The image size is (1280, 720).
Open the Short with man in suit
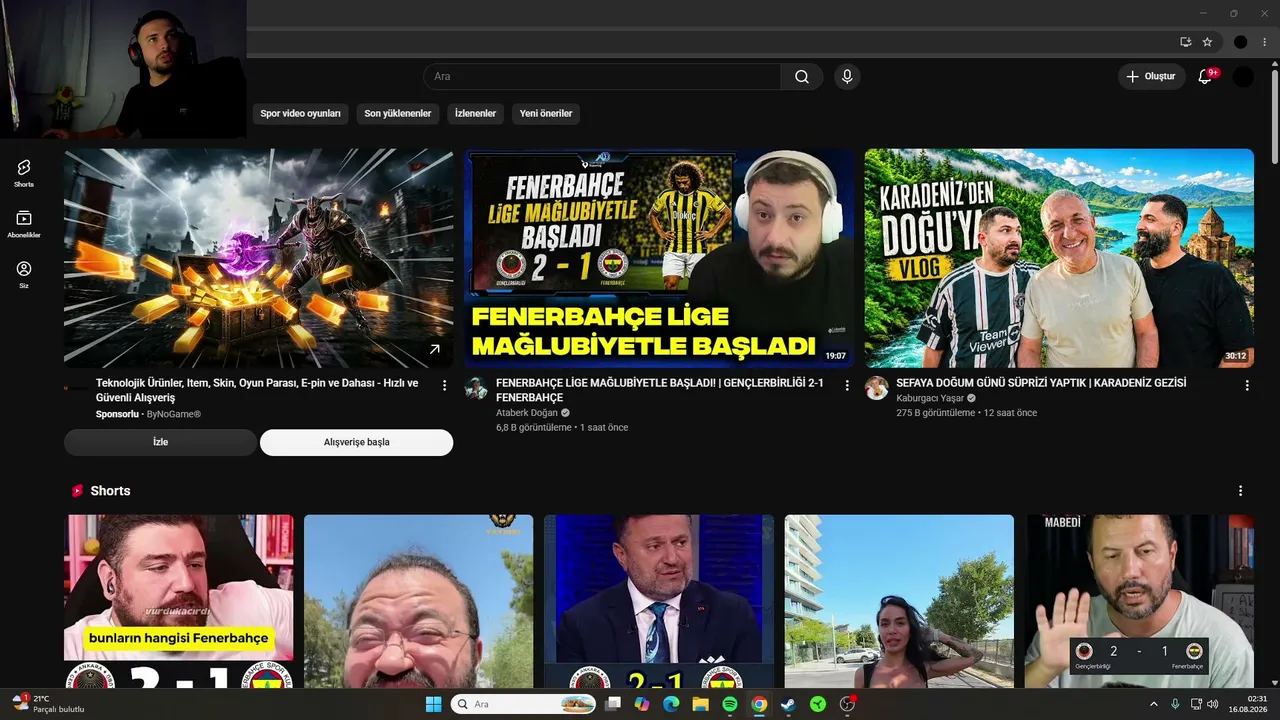(x=659, y=601)
